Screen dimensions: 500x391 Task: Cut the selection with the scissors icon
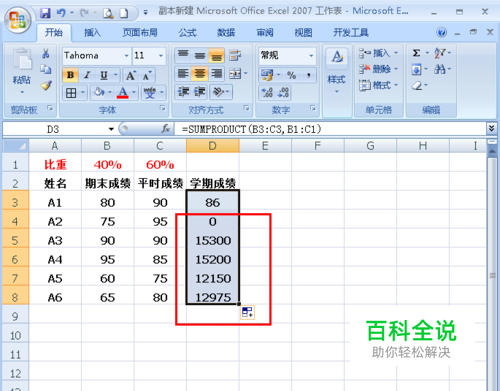(x=46, y=53)
